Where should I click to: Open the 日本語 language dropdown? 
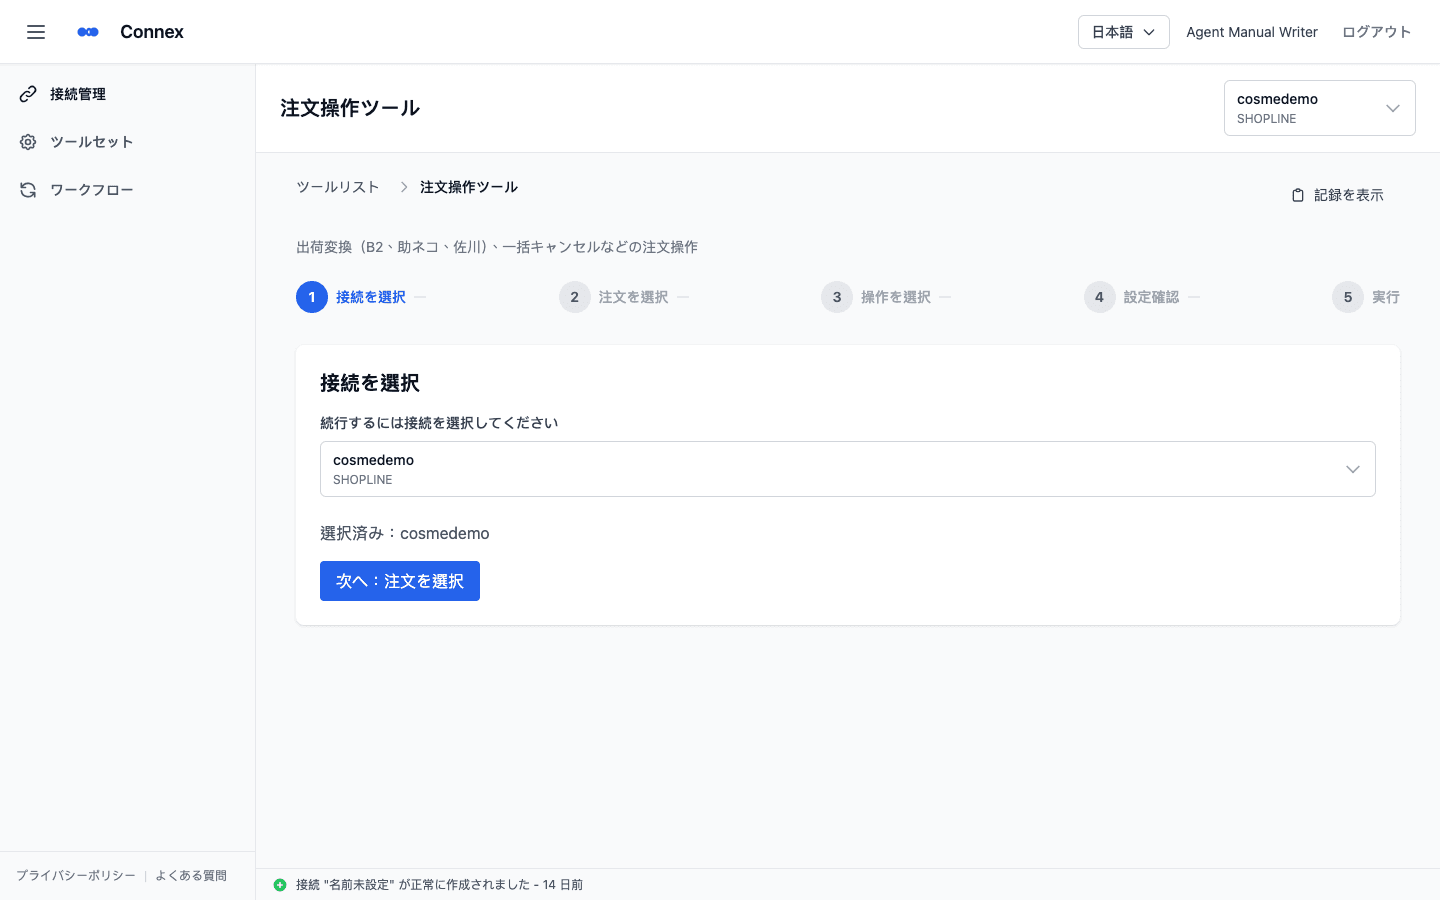pyautogui.click(x=1123, y=32)
